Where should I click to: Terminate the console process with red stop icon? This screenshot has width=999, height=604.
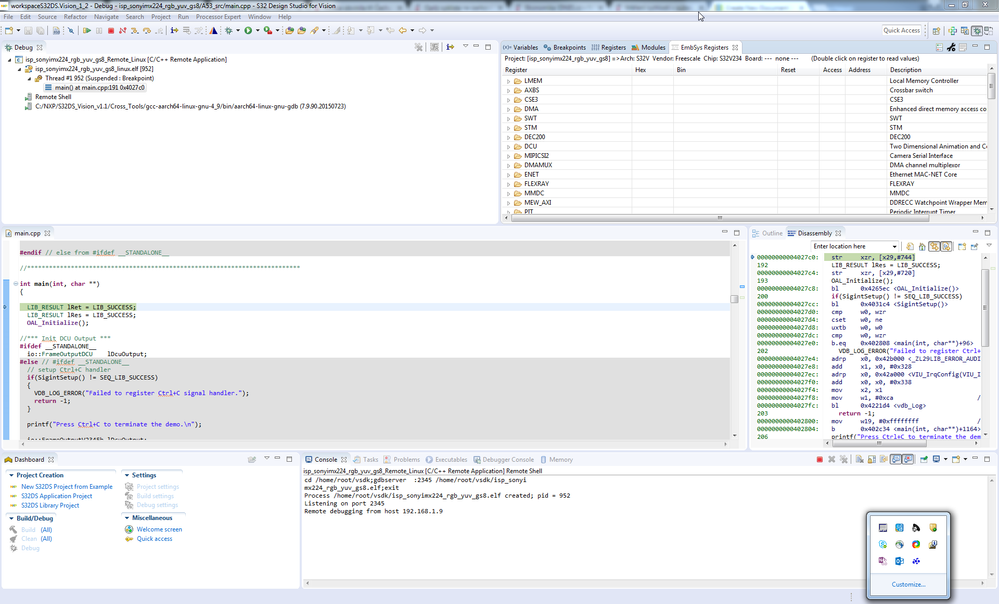(820, 459)
